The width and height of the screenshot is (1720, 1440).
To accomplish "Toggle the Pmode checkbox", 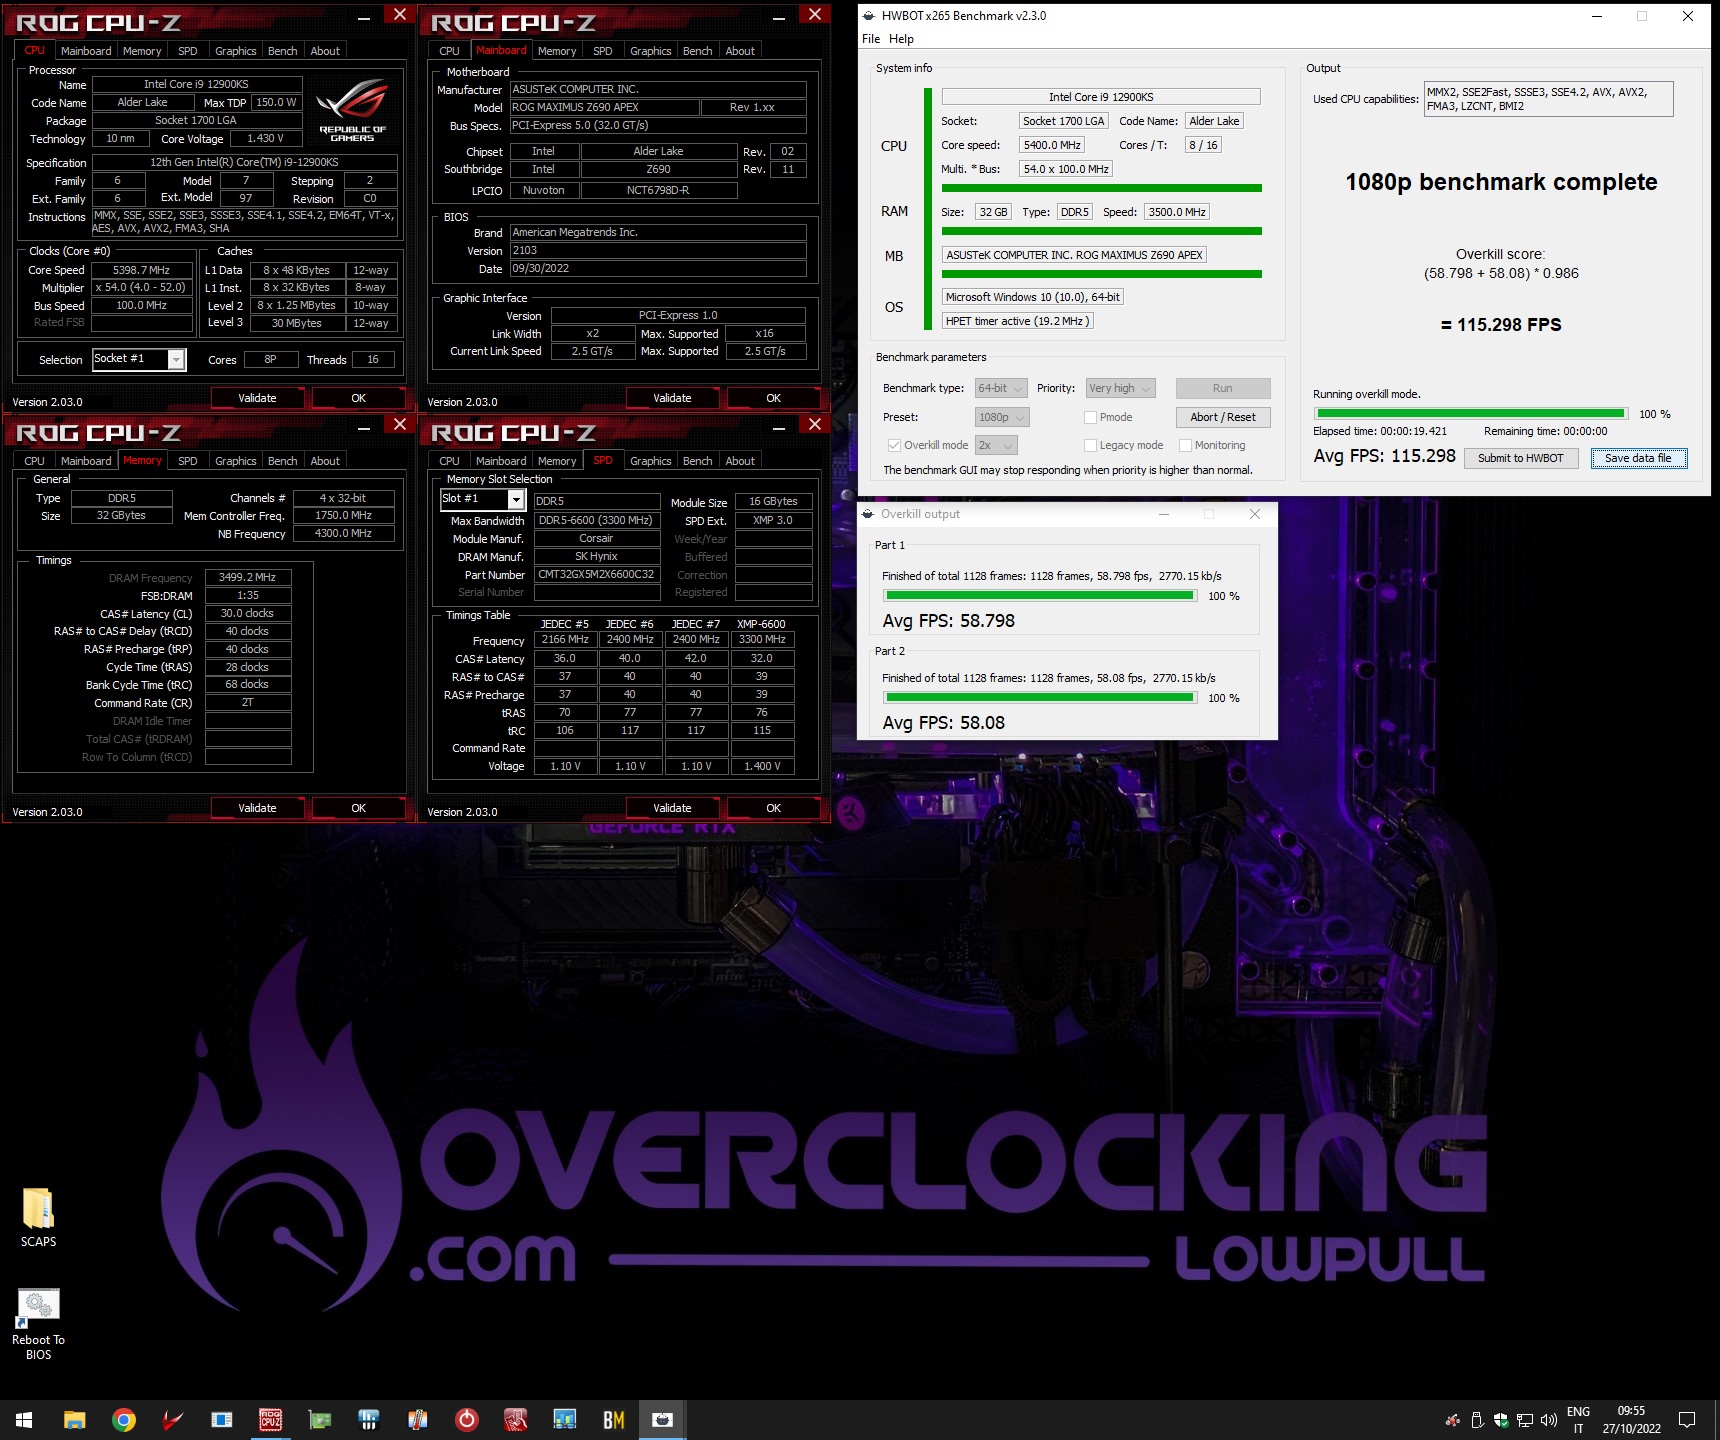I will (1091, 417).
